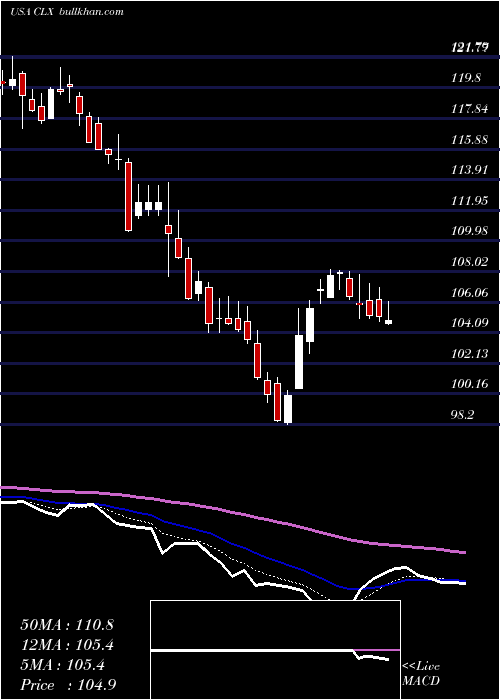Click the blue 12MA line

232,542
